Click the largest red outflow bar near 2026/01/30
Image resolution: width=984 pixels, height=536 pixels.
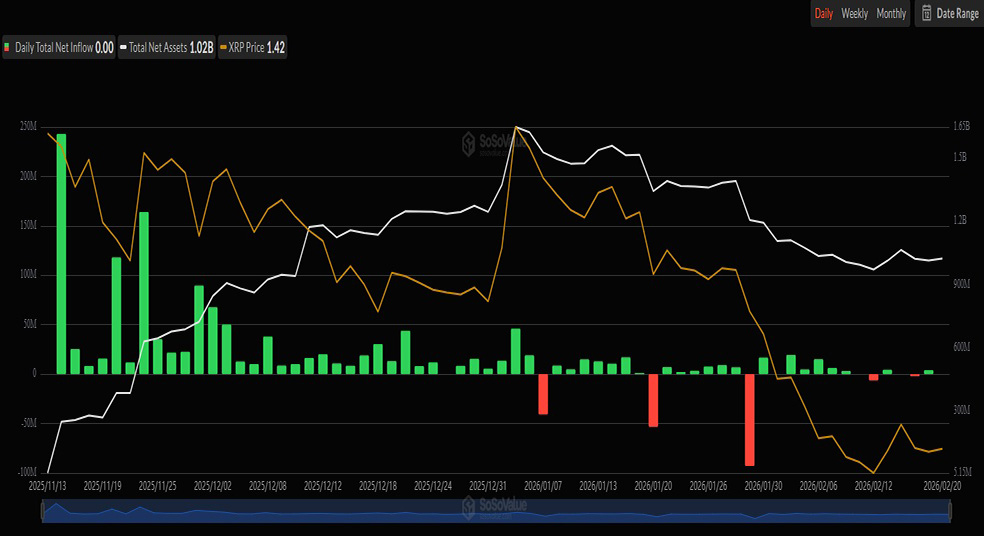tap(749, 419)
